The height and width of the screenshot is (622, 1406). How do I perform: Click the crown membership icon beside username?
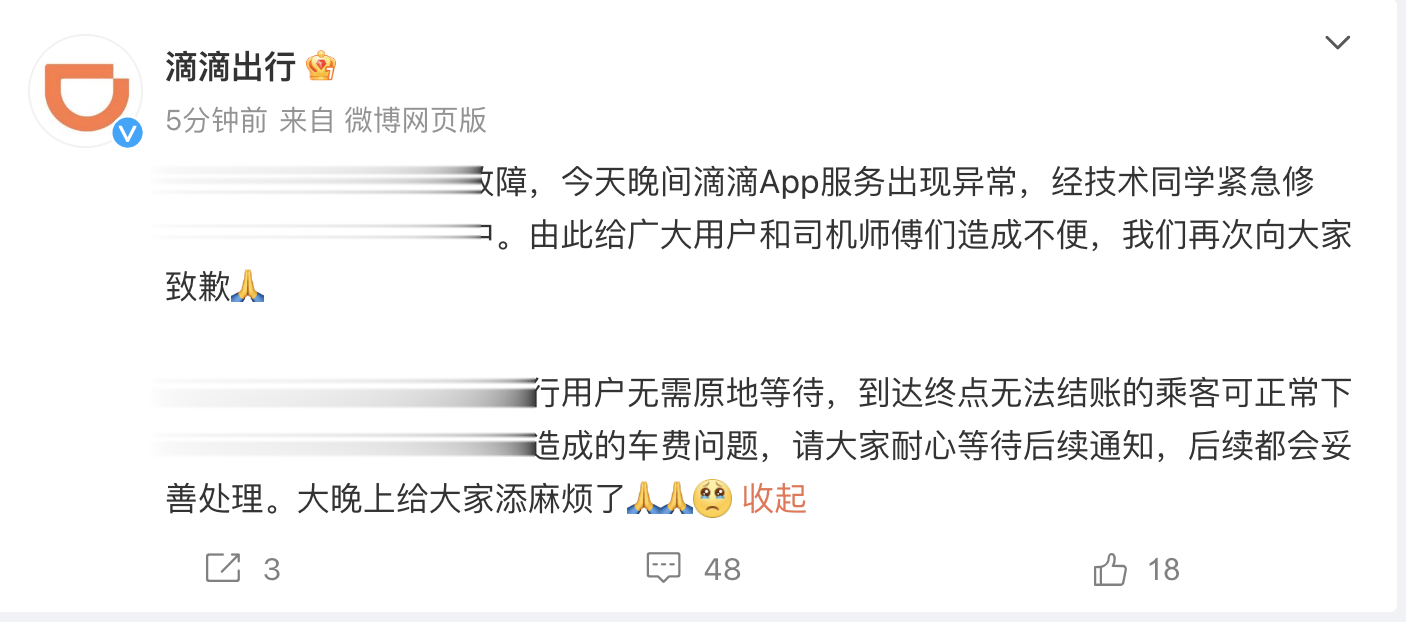click(x=320, y=66)
